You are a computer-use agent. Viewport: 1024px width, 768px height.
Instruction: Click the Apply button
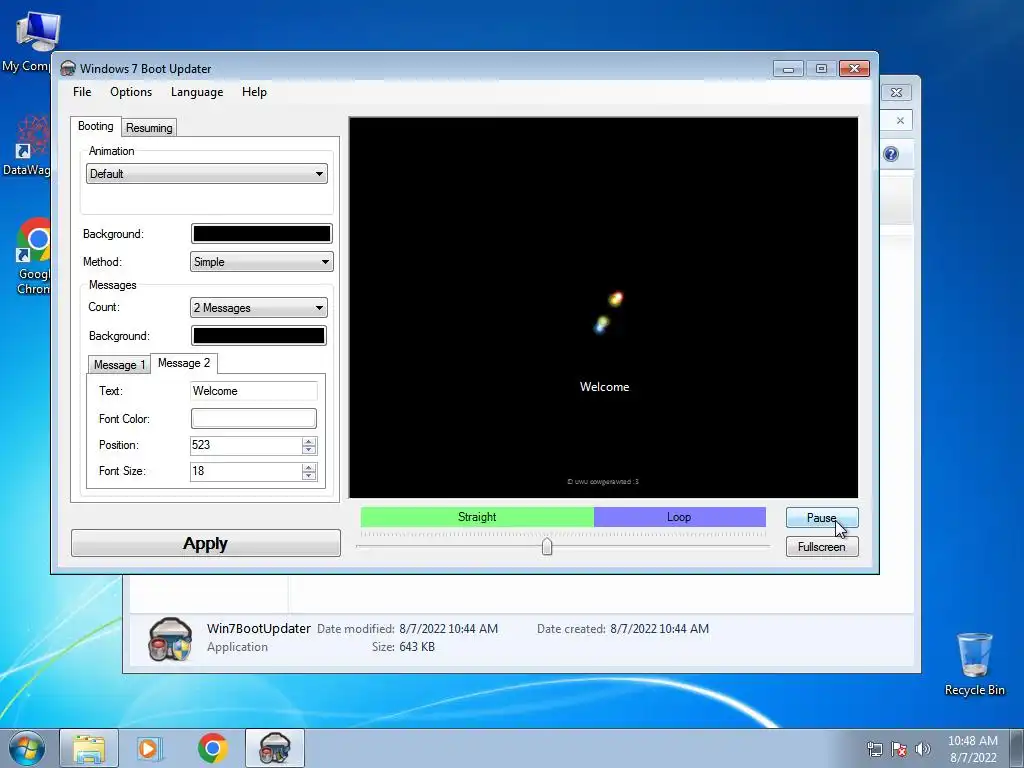coord(206,543)
